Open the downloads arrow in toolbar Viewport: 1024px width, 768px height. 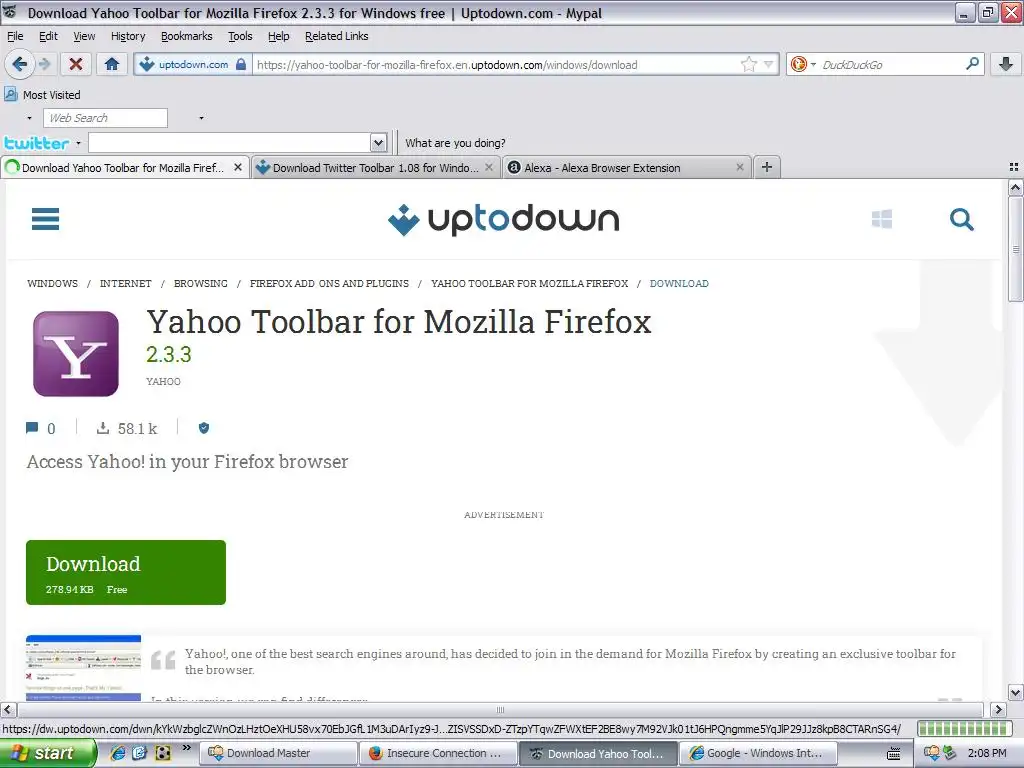click(x=1006, y=64)
